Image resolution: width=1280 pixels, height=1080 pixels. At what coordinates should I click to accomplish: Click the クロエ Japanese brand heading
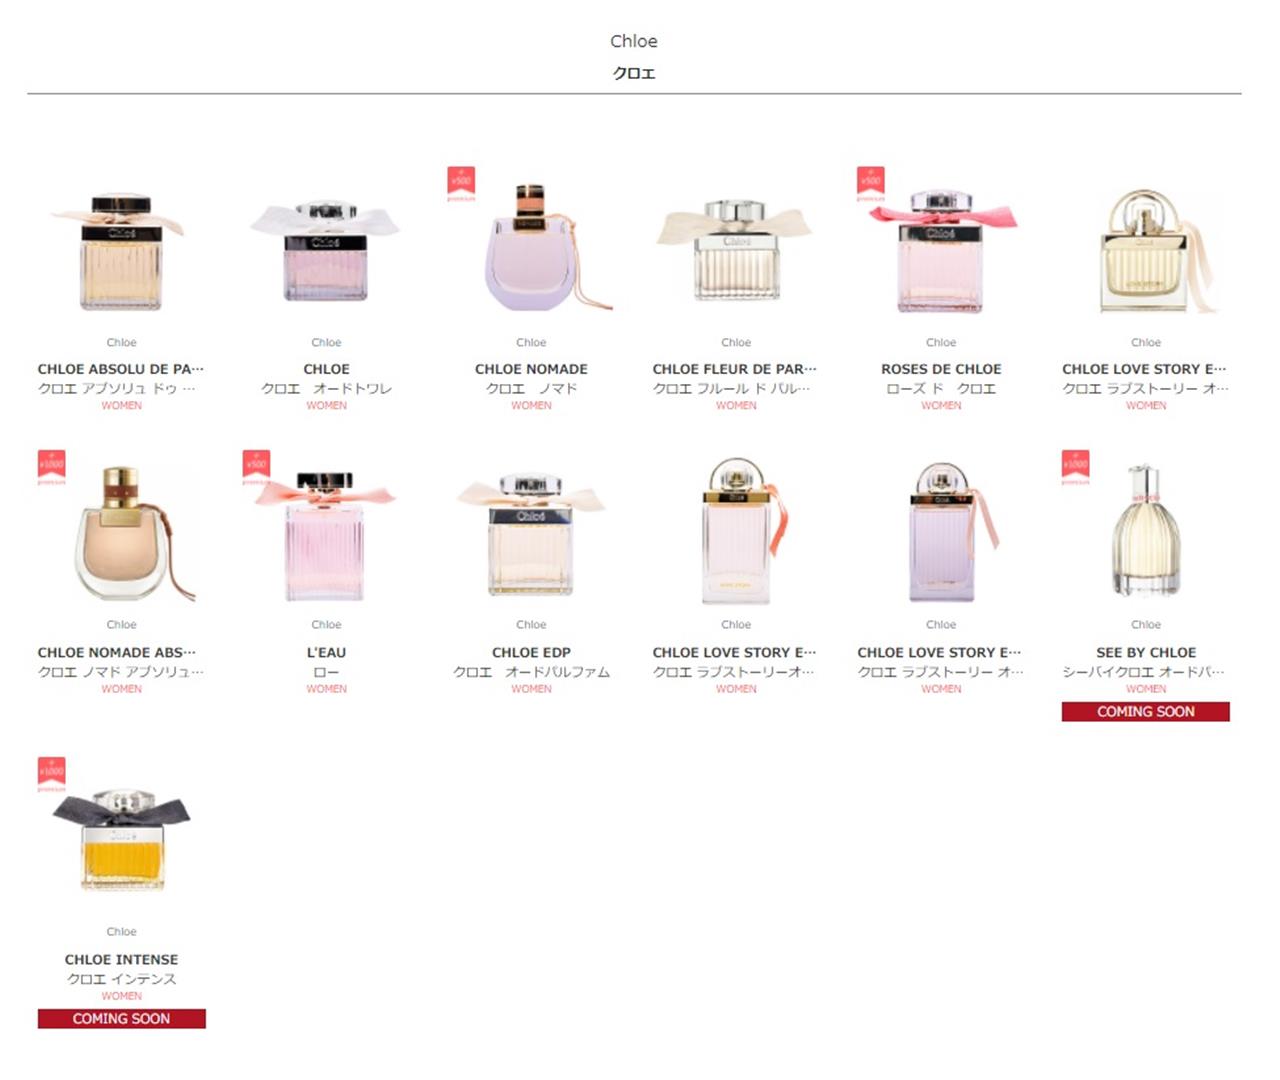(634, 73)
